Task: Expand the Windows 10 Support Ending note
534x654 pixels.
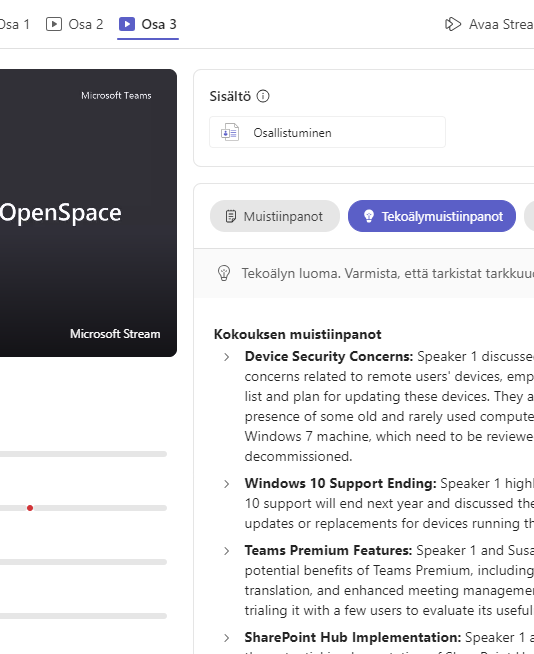Action: (x=227, y=484)
